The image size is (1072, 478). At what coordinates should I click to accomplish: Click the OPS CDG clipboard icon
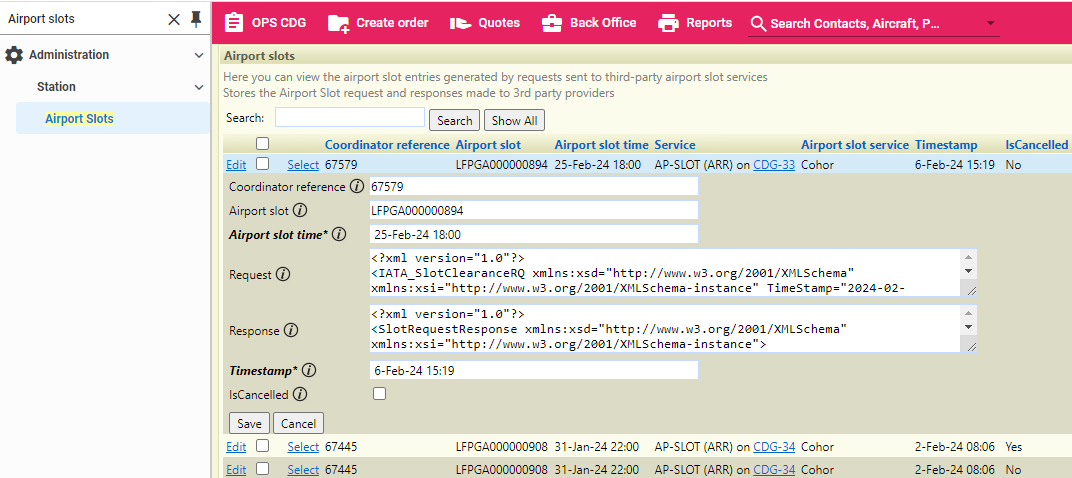coord(234,23)
